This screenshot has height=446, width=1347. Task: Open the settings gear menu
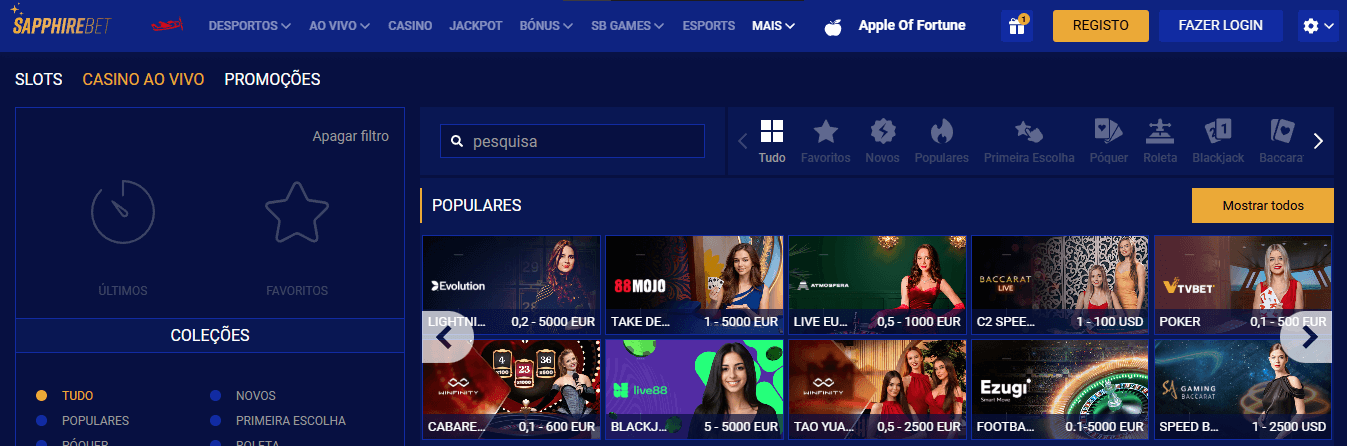pyautogui.click(x=1320, y=26)
